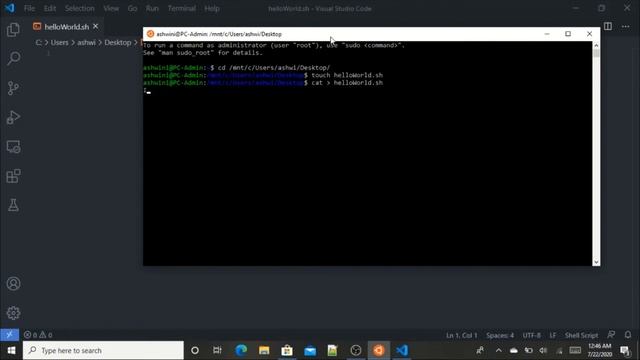Open the notifications bell in status bar

(628, 335)
